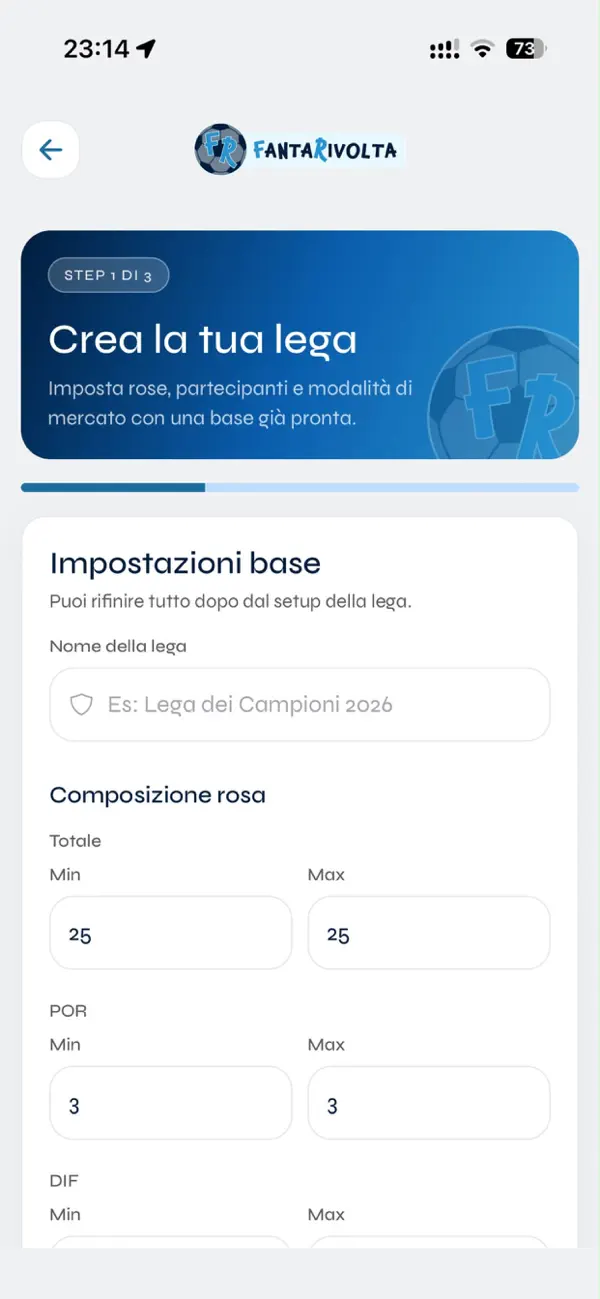Screen dimensions: 600x1299
Task: Tap the location arrow next to the time
Action: [x=147, y=49]
